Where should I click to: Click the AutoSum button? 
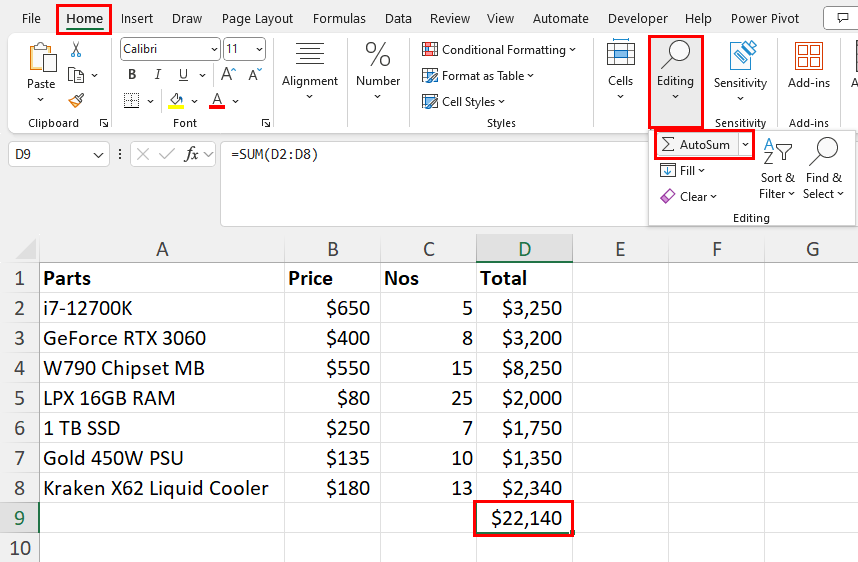point(697,144)
